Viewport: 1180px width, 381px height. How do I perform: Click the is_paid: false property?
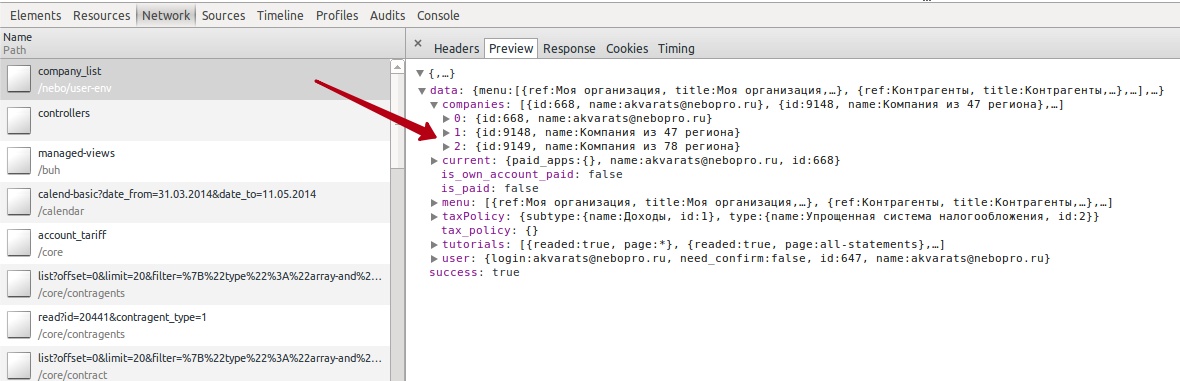[490, 188]
